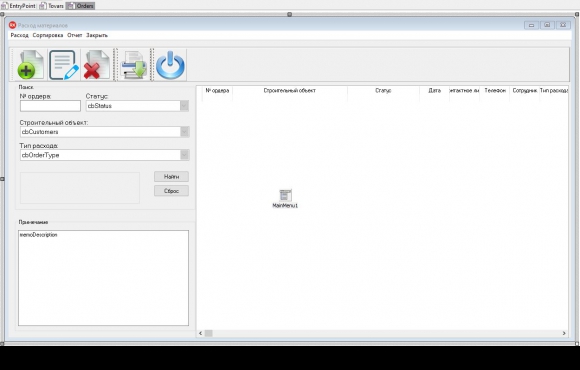The image size is (580, 370).
Task: Click the horizontal scrollbar right arrow
Action: point(564,333)
